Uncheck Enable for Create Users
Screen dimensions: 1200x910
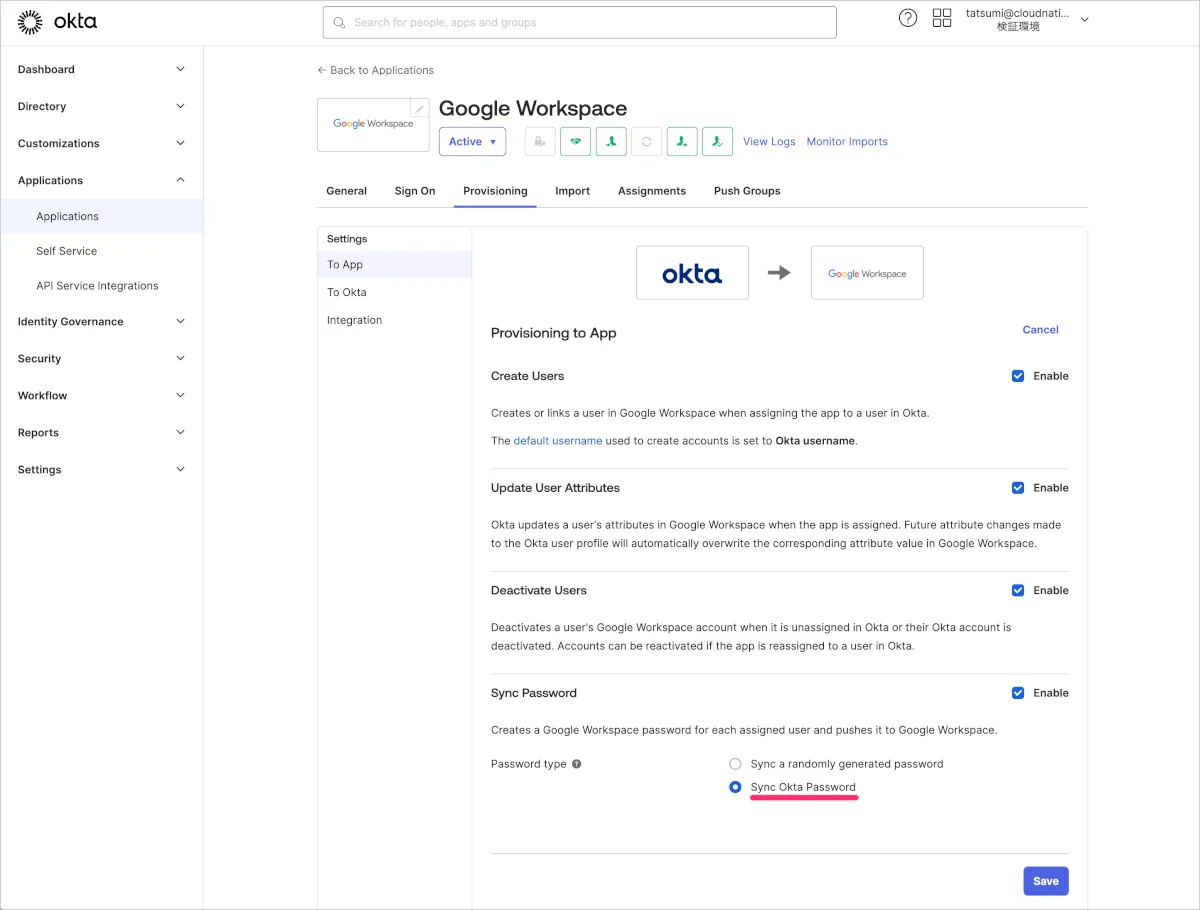coord(1018,376)
